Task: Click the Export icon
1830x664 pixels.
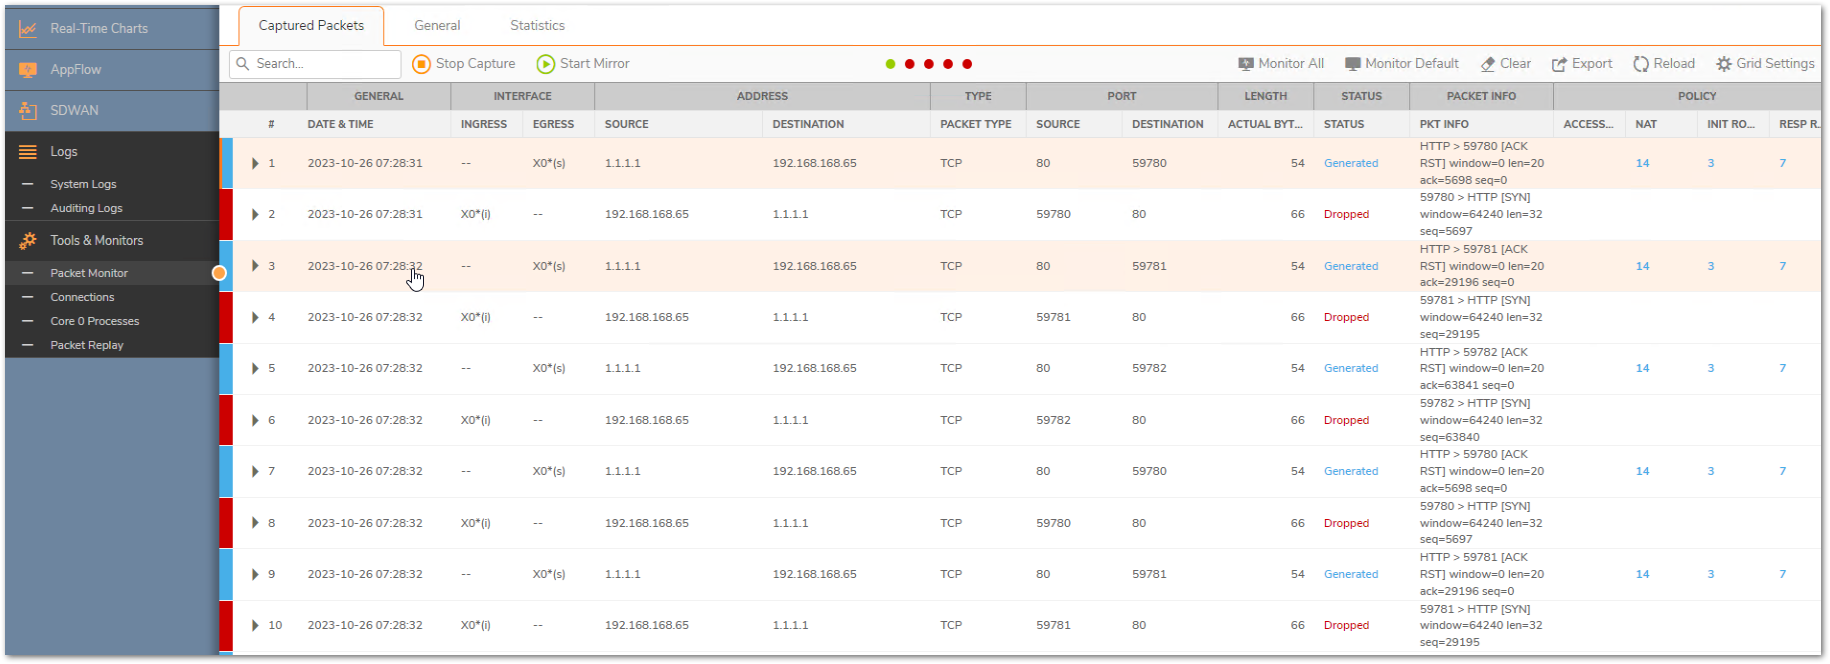Action: point(1559,64)
